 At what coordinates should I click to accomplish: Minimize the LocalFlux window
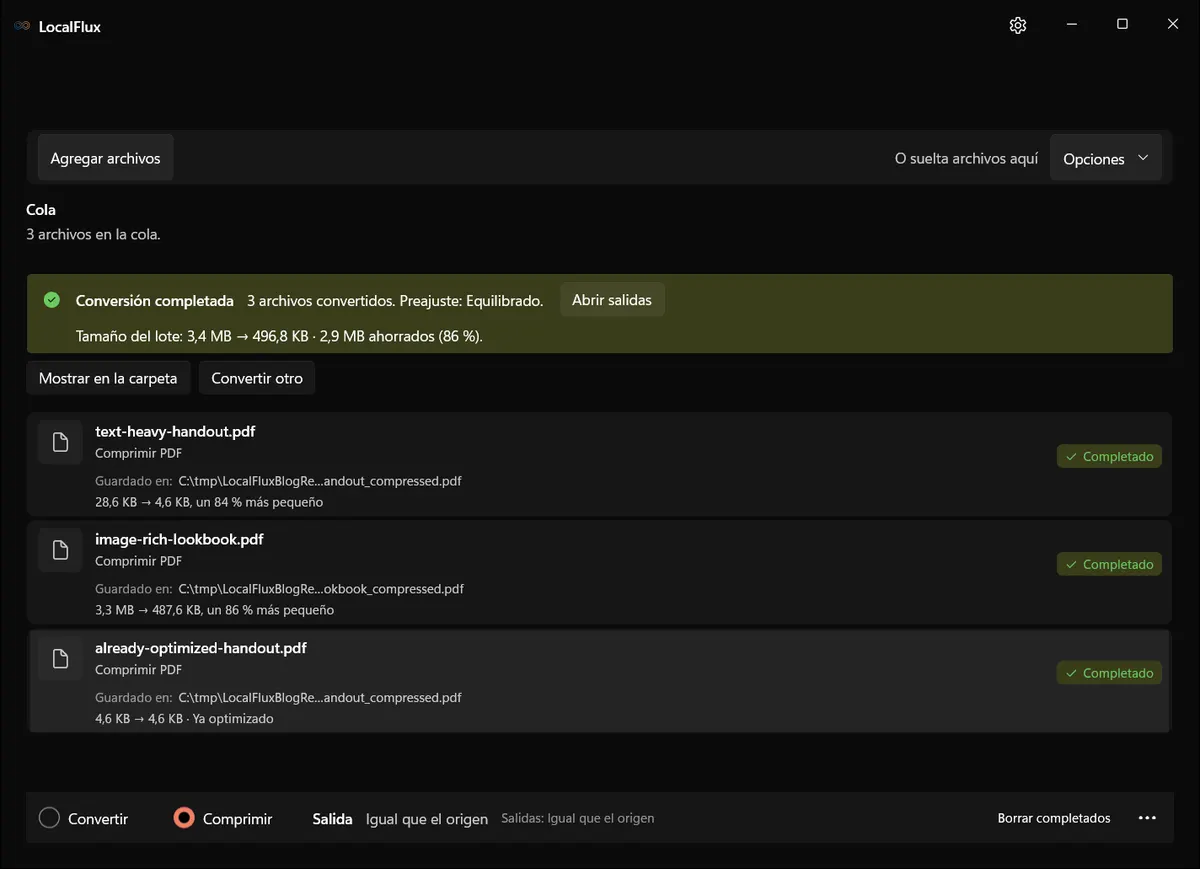pos(1071,25)
